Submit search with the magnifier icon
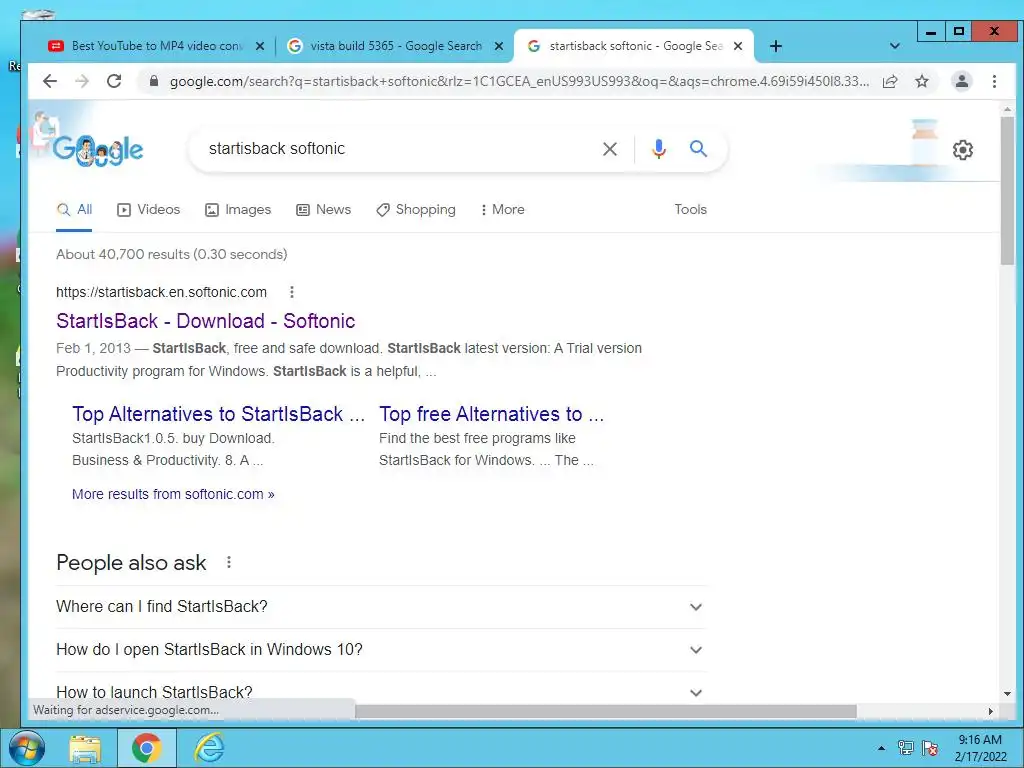The image size is (1024, 768). 698,149
